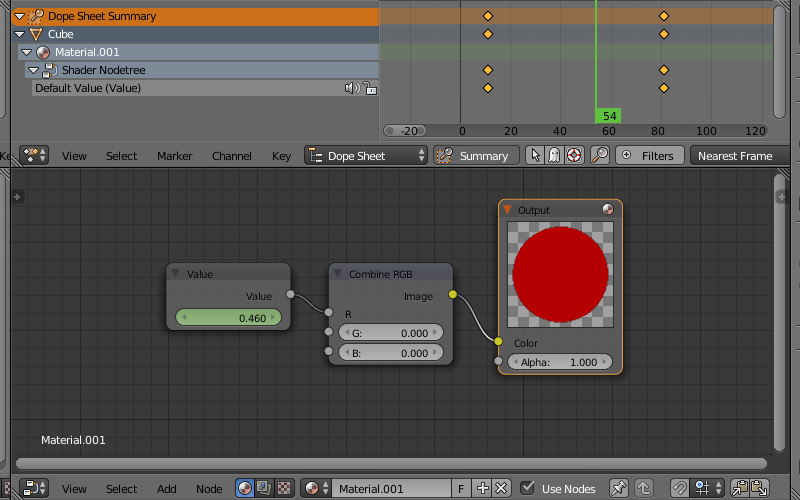This screenshot has height=500, width=800.
Task: Add a new material with plus icon
Action: (482, 488)
